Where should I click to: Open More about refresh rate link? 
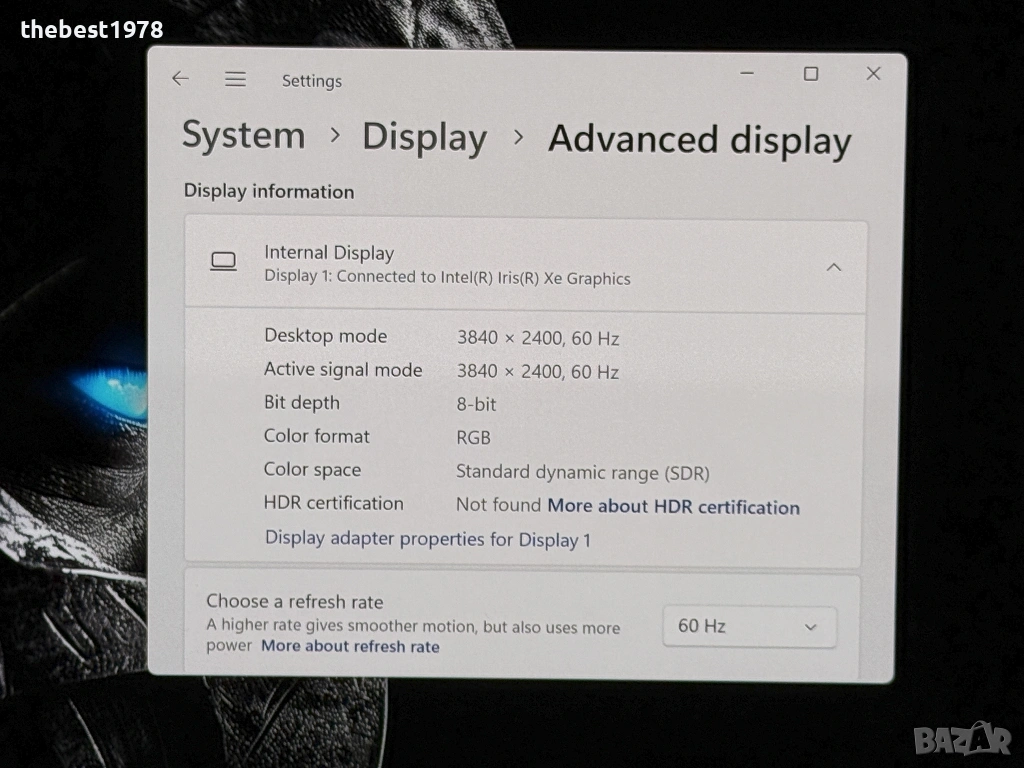[x=350, y=647]
